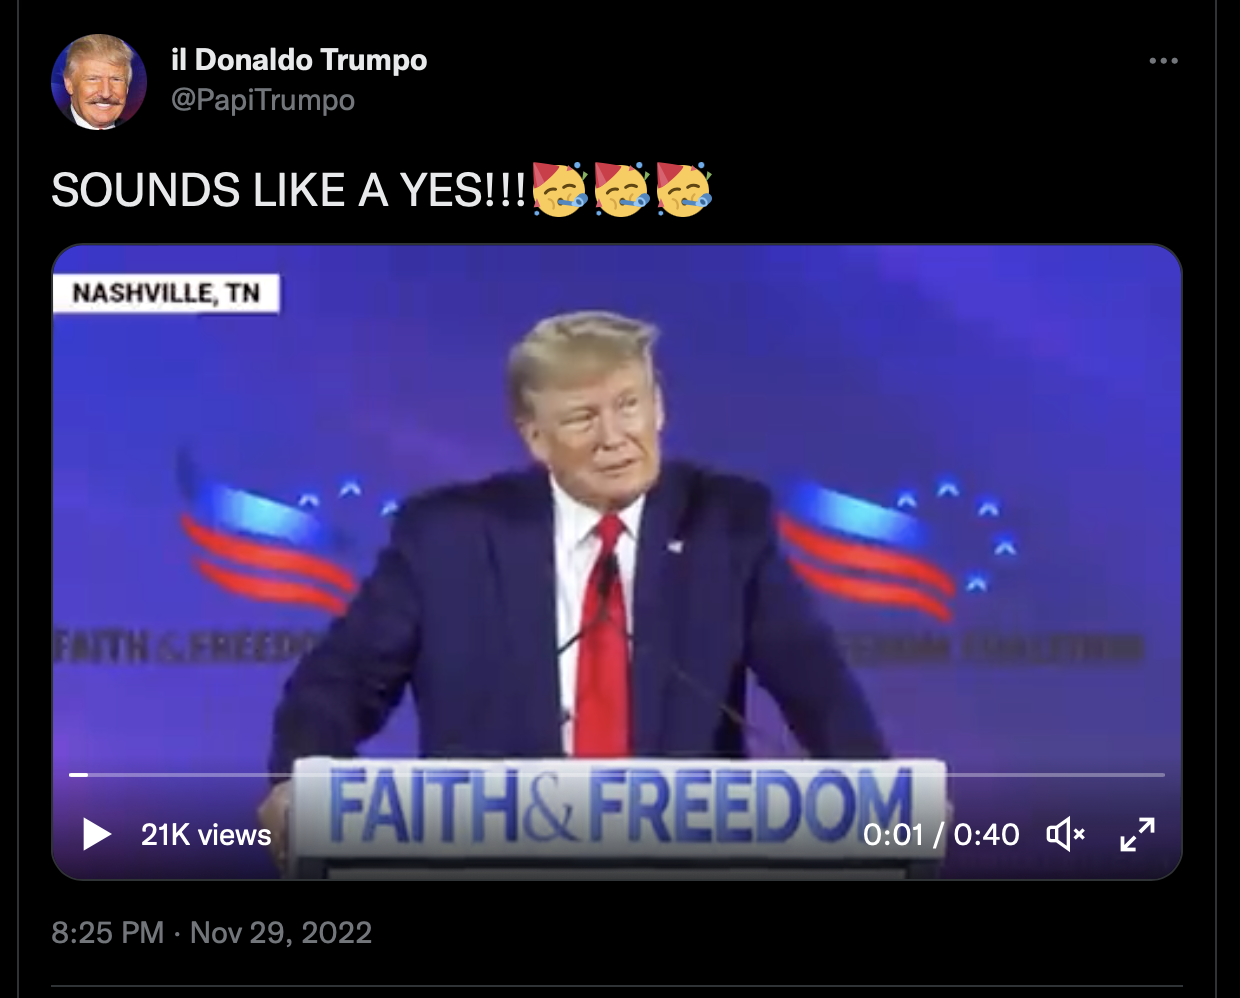Screen dimensions: 1240x998
Task: Click the speaker's red tie in the video
Action: [x=605, y=640]
